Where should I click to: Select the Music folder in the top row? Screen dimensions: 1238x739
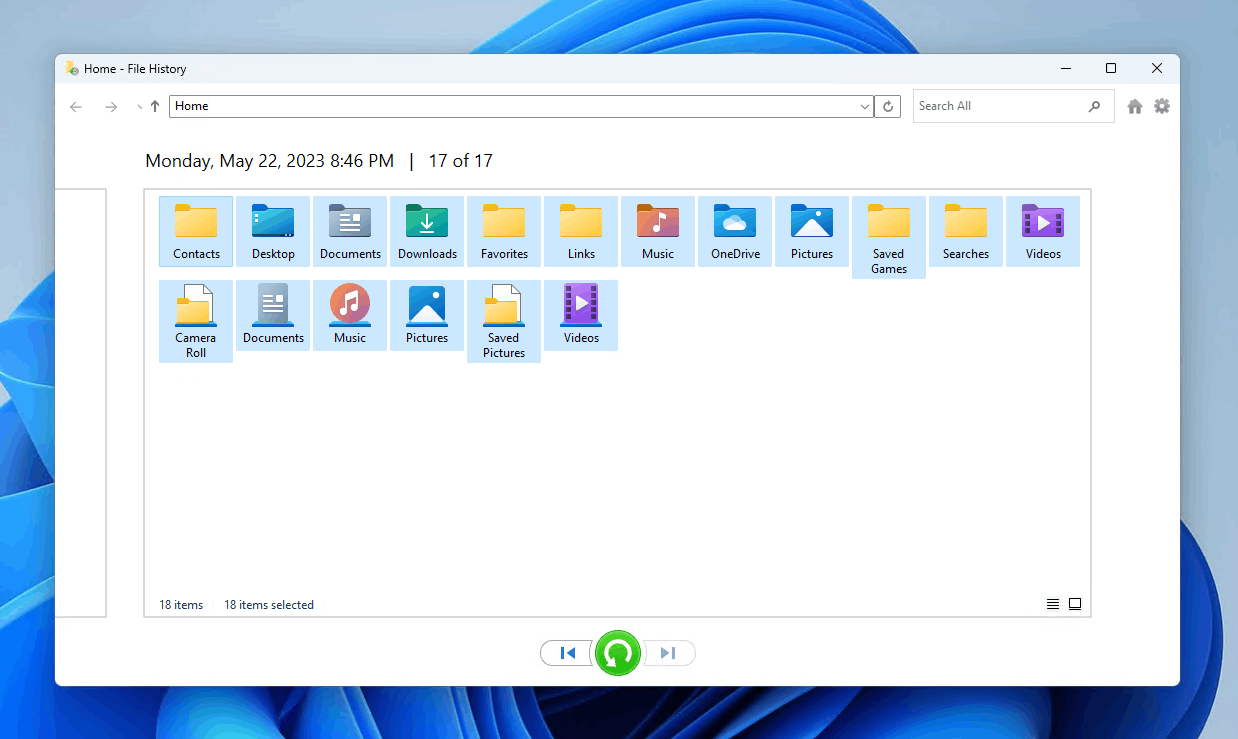click(x=658, y=231)
